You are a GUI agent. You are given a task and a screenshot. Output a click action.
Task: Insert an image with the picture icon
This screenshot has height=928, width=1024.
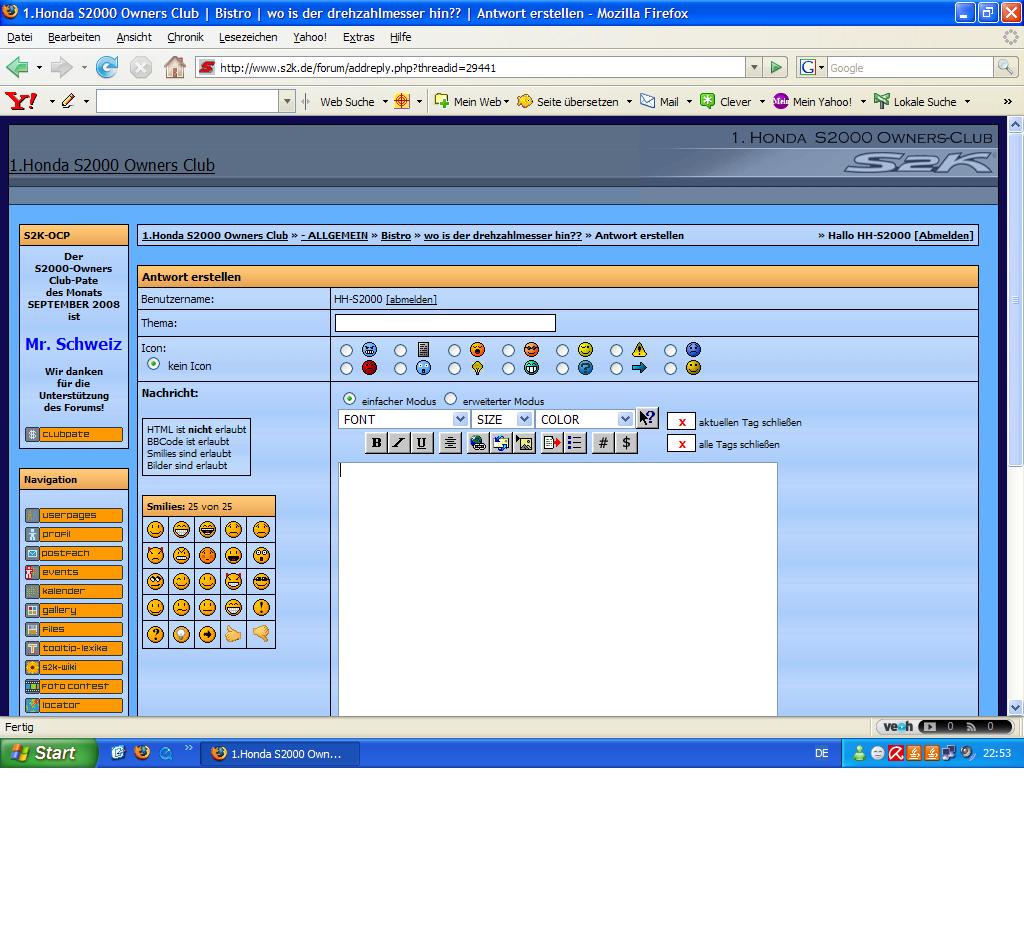(524, 443)
